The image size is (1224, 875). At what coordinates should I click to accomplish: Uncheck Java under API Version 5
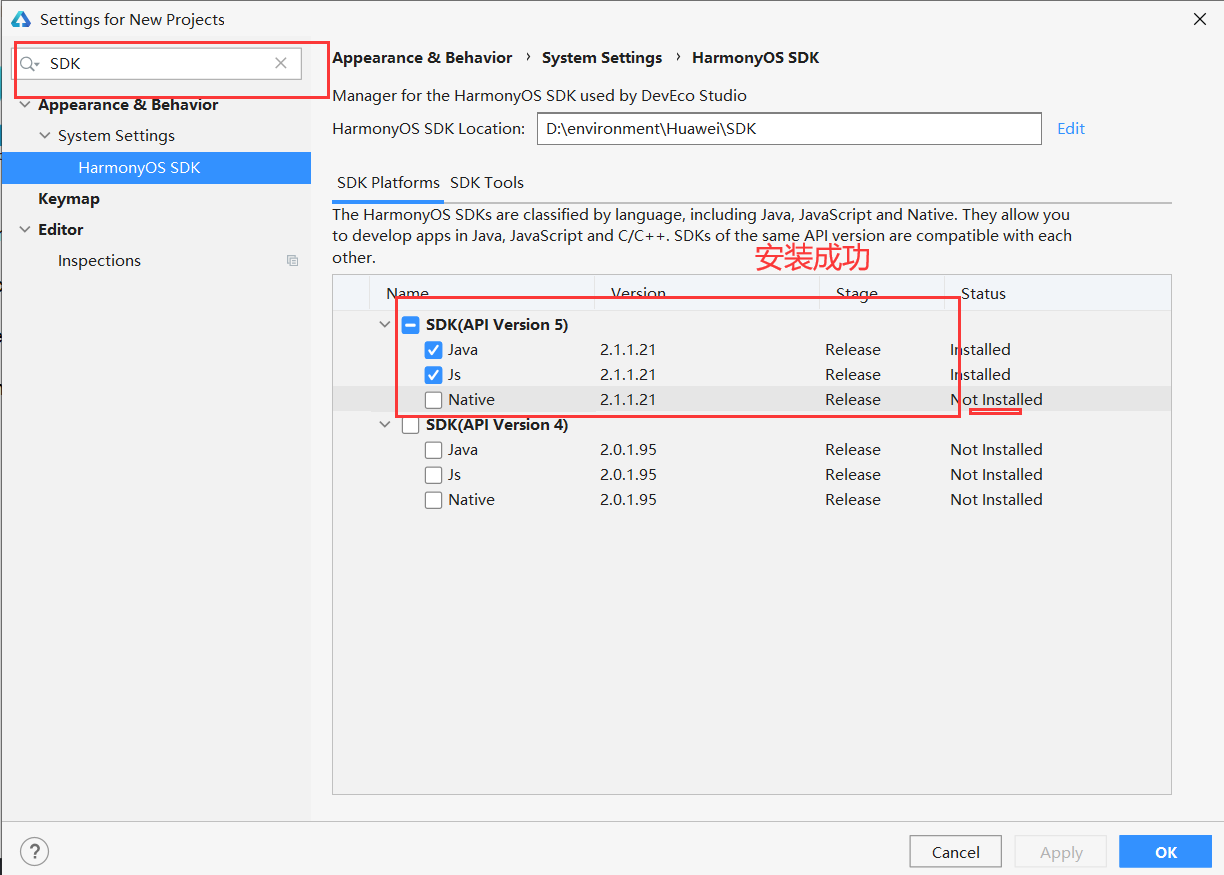(433, 350)
